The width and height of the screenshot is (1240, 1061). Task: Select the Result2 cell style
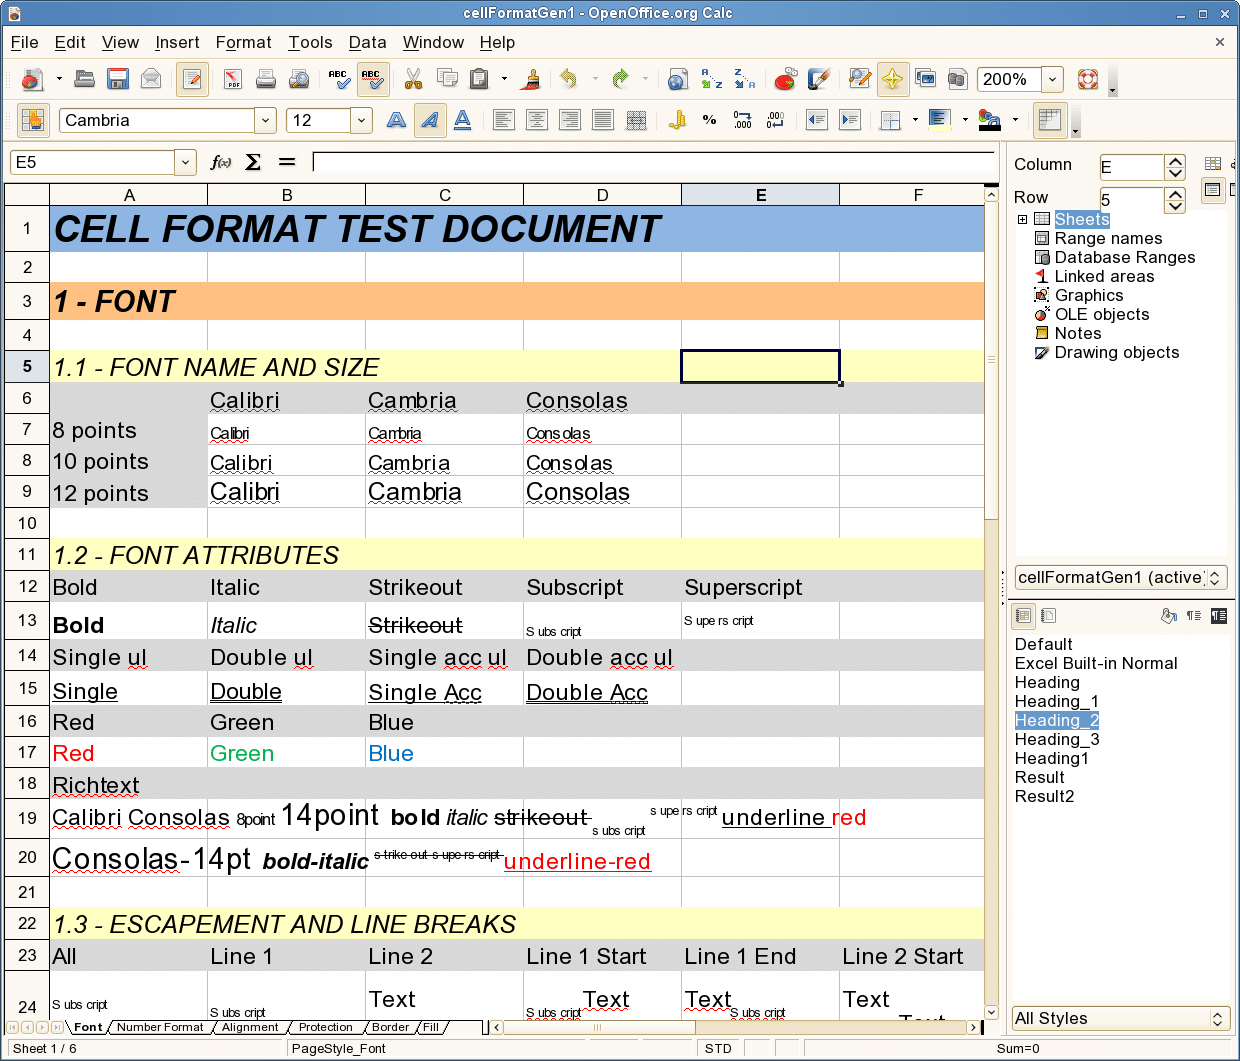point(1044,796)
